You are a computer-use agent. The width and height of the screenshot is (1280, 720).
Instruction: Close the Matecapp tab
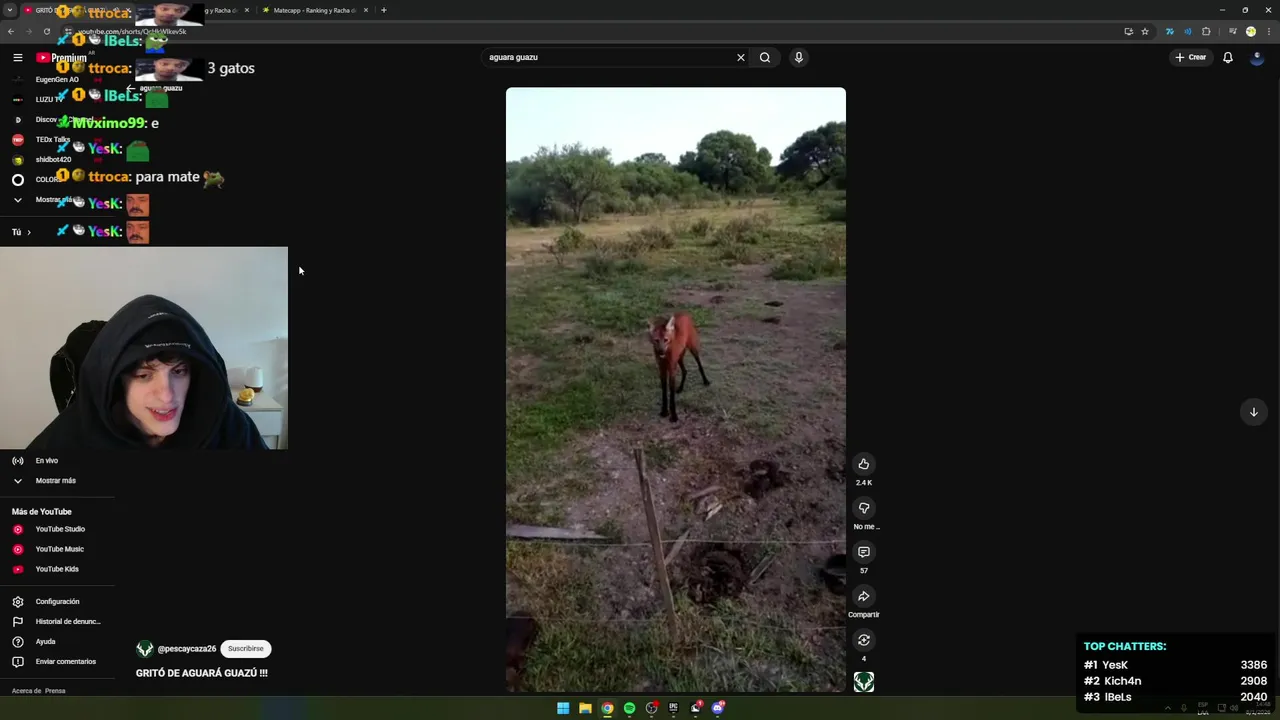coord(366,10)
